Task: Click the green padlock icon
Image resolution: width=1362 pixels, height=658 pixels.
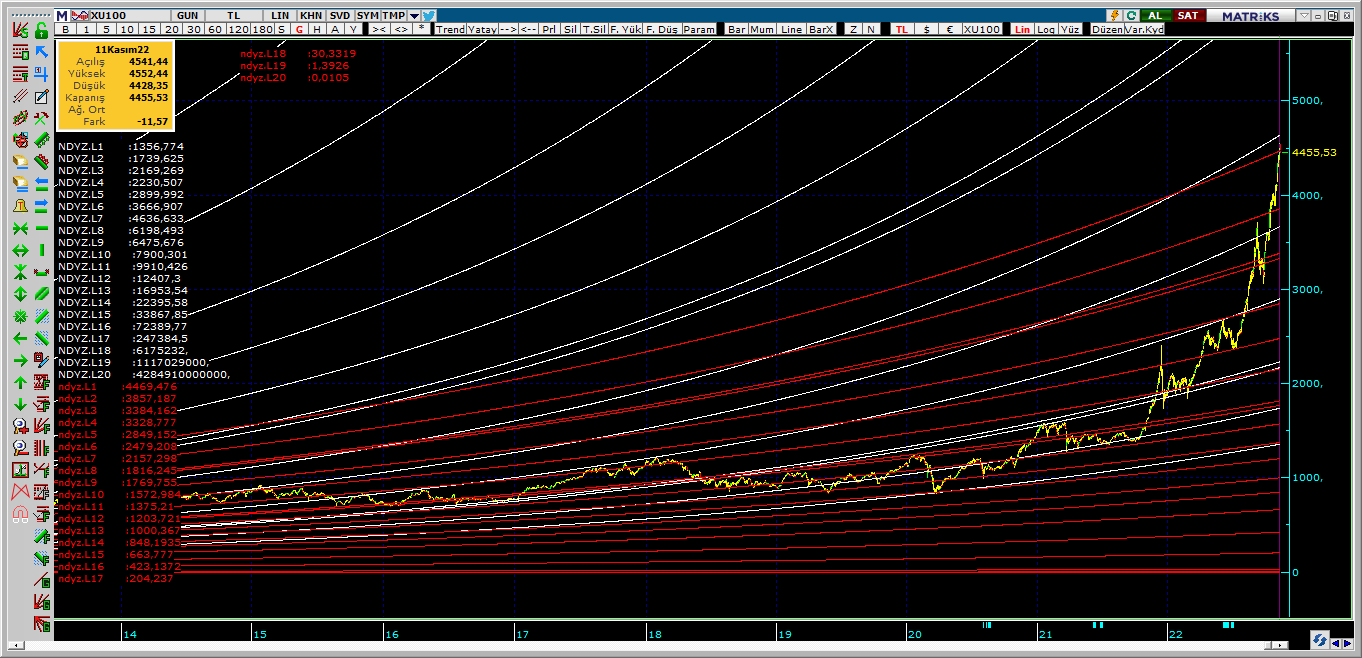Action: [x=41, y=30]
